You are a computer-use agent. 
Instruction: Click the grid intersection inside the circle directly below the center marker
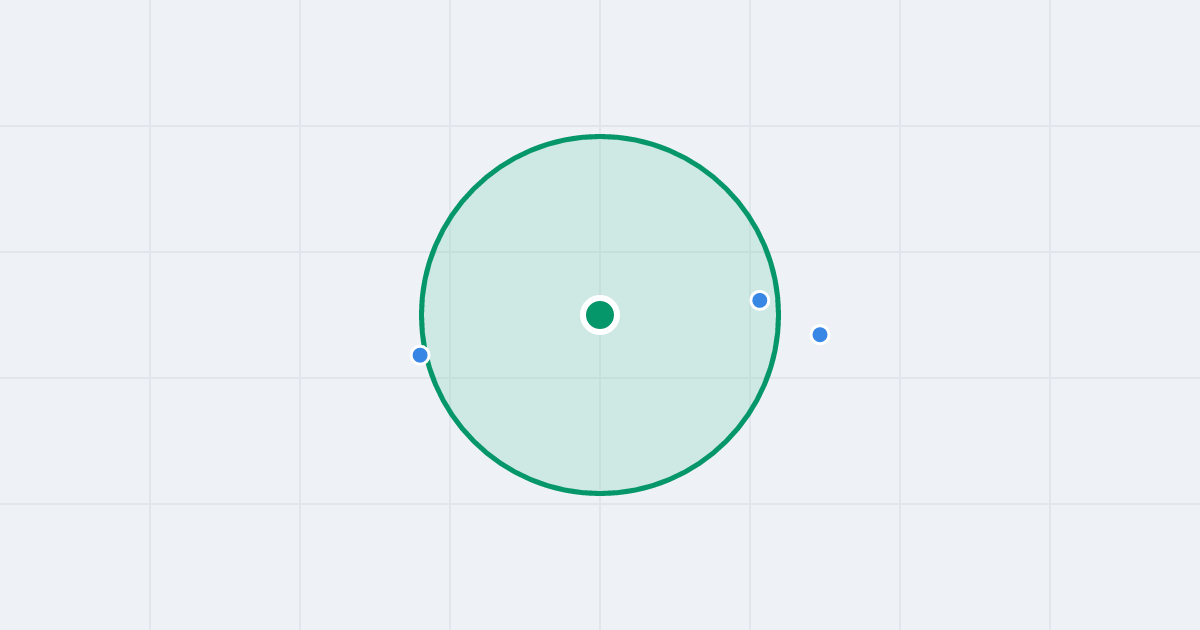(600, 378)
